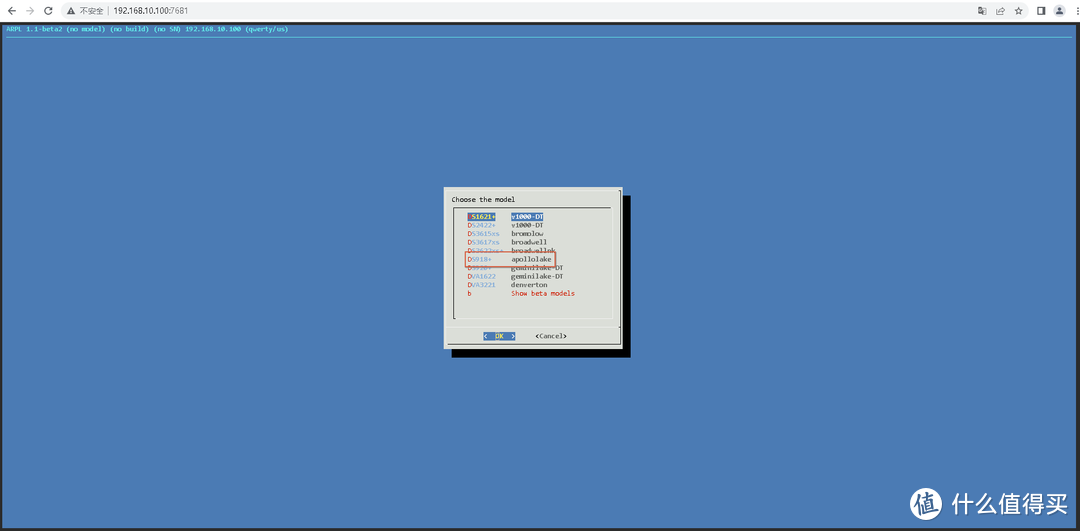Open the profile avatar icon
The width and height of the screenshot is (1080, 531).
tap(1059, 11)
